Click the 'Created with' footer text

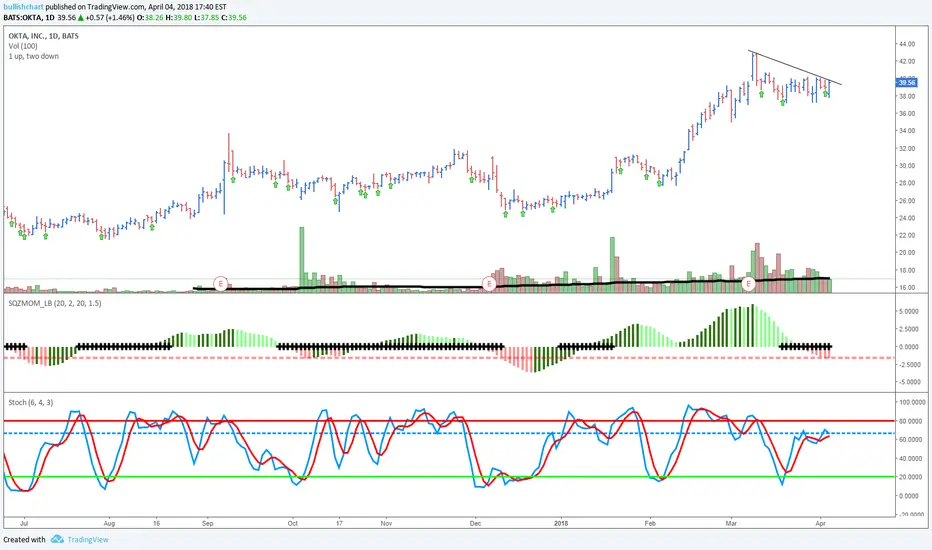click(x=24, y=539)
